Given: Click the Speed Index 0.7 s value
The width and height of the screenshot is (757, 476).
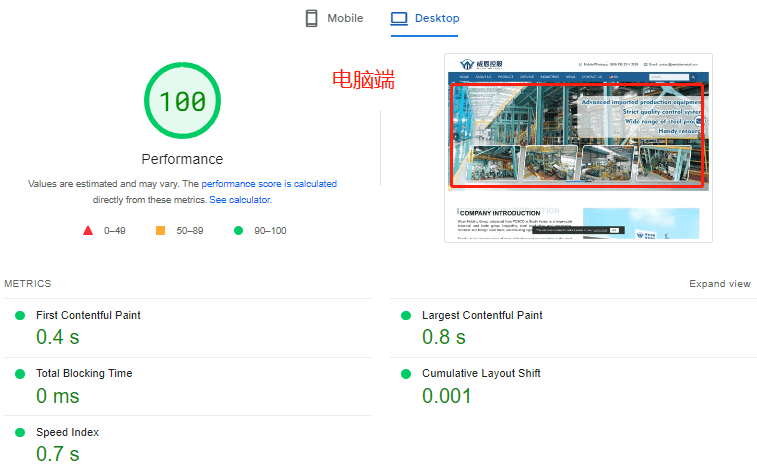Looking at the screenshot, I should tap(57, 454).
